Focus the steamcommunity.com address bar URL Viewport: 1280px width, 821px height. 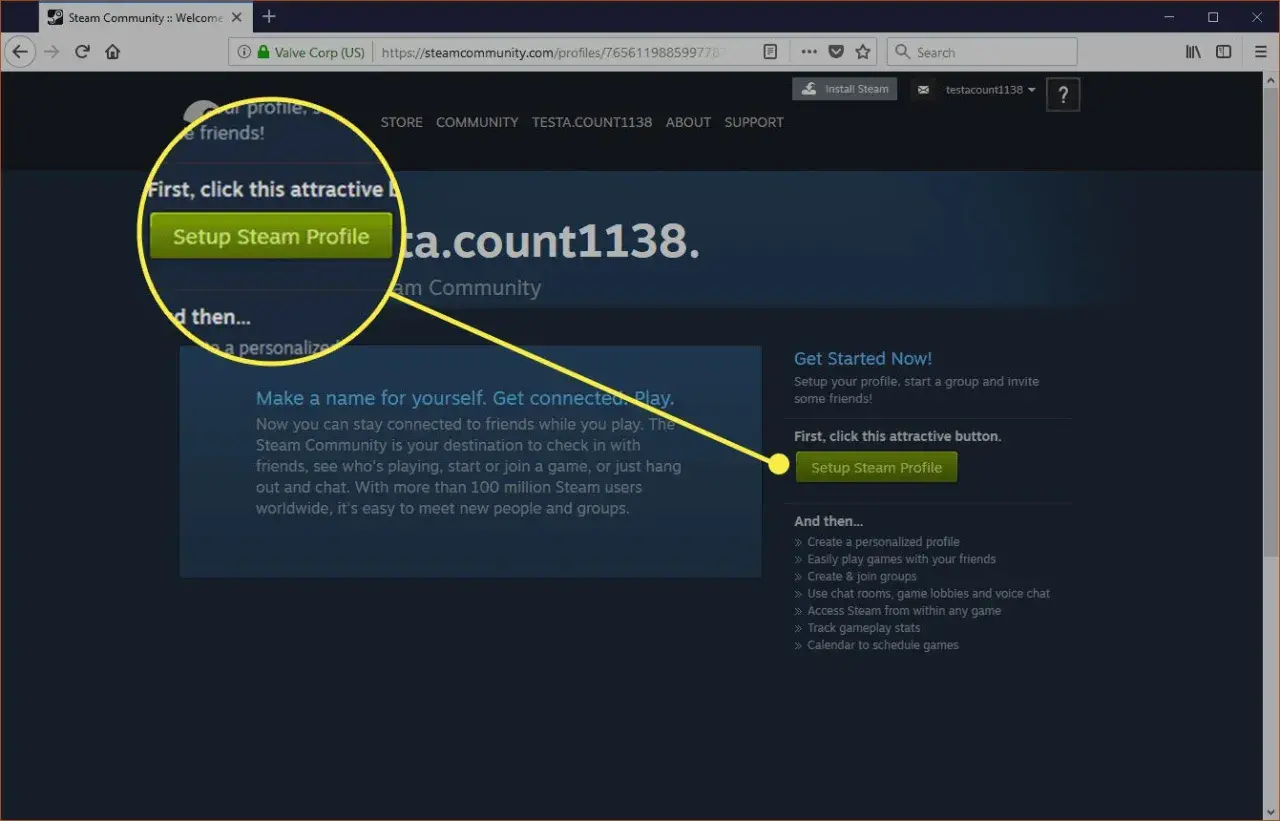click(555, 52)
